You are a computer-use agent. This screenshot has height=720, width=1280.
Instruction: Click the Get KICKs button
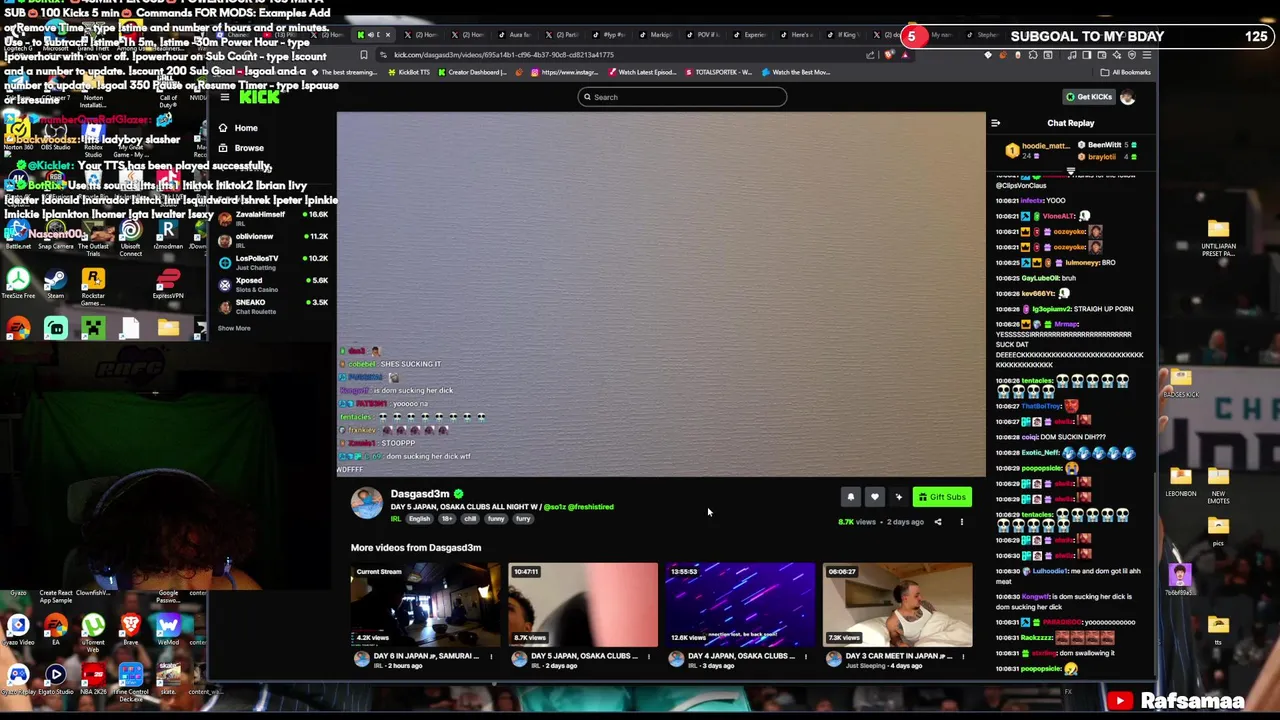click(1088, 97)
